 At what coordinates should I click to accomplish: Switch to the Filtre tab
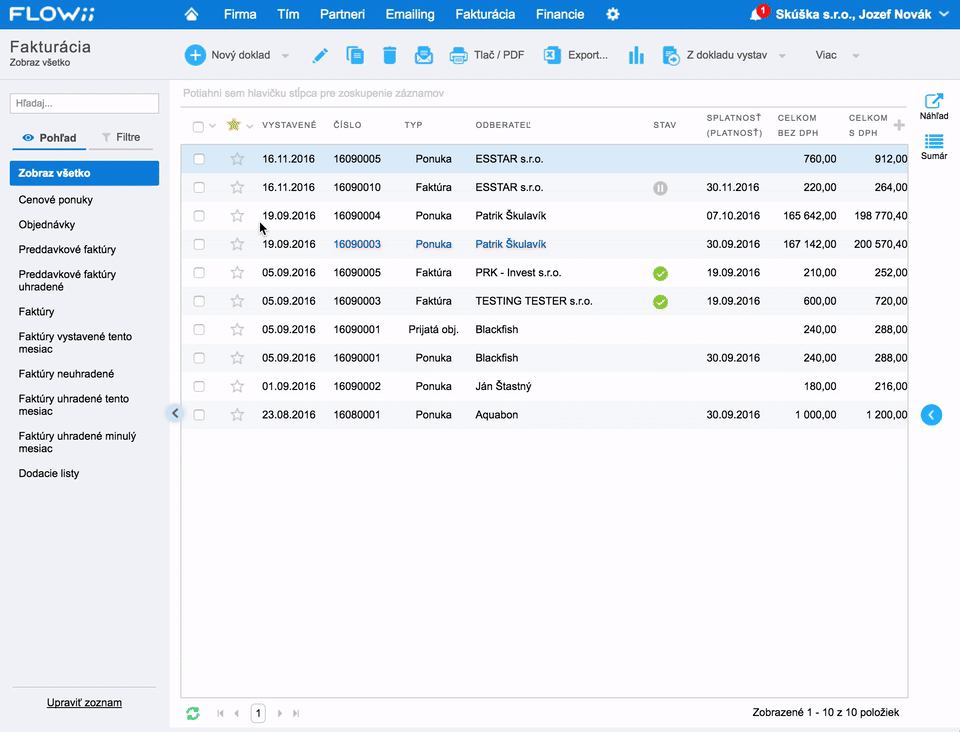pyautogui.click(x=121, y=138)
